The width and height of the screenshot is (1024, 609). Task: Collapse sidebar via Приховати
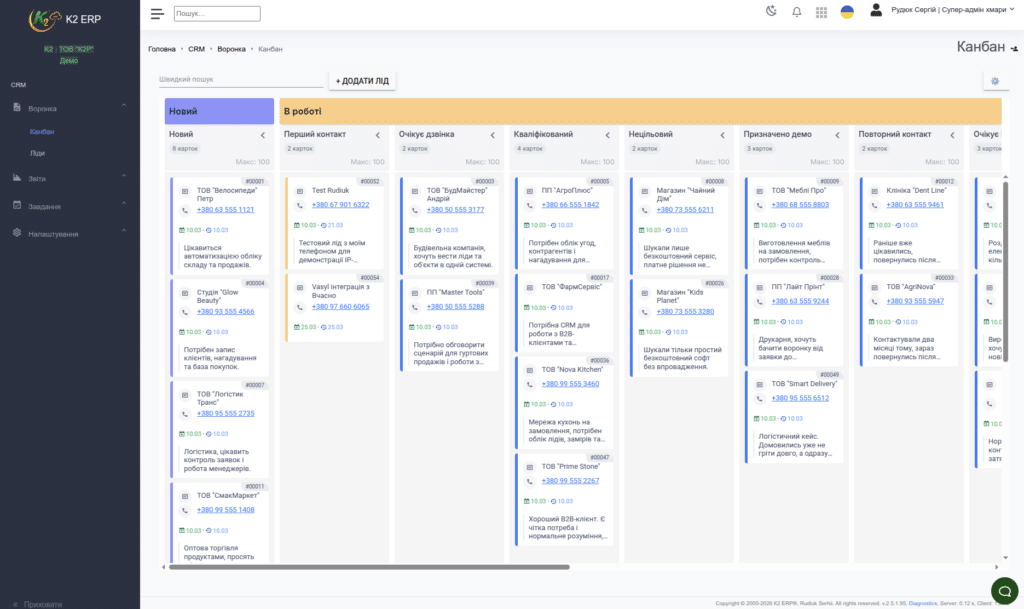click(38, 604)
